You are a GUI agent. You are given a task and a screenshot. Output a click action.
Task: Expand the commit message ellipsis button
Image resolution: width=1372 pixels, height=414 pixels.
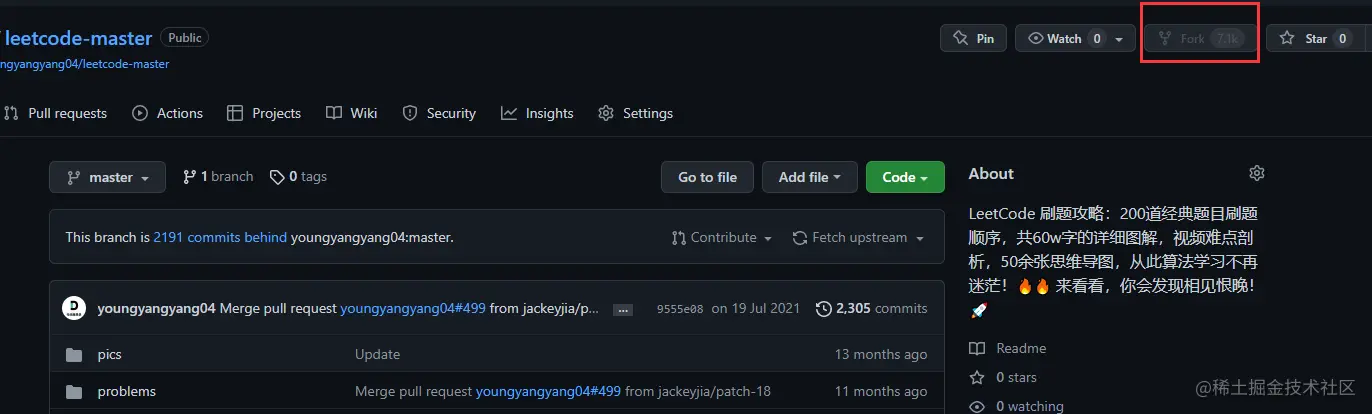click(x=622, y=309)
